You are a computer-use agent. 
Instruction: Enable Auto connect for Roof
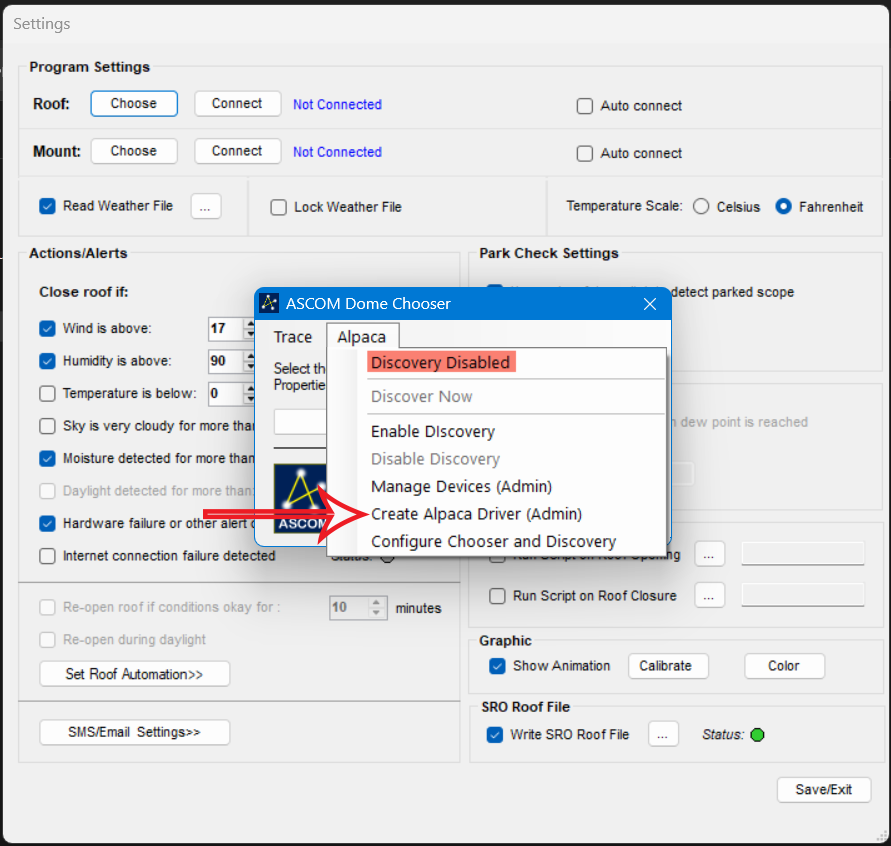(x=585, y=106)
